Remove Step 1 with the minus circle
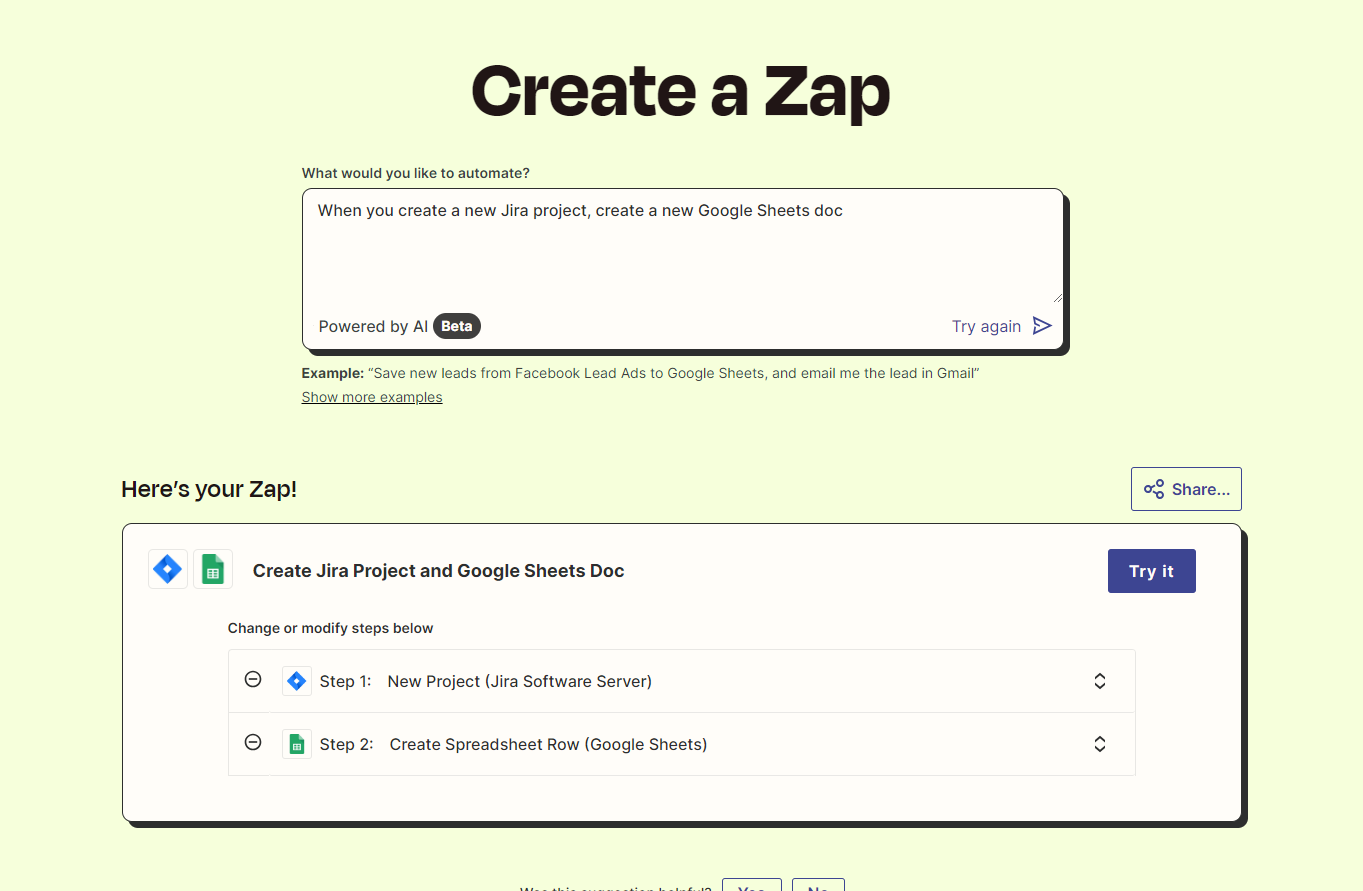The image size is (1363, 891). tap(253, 679)
